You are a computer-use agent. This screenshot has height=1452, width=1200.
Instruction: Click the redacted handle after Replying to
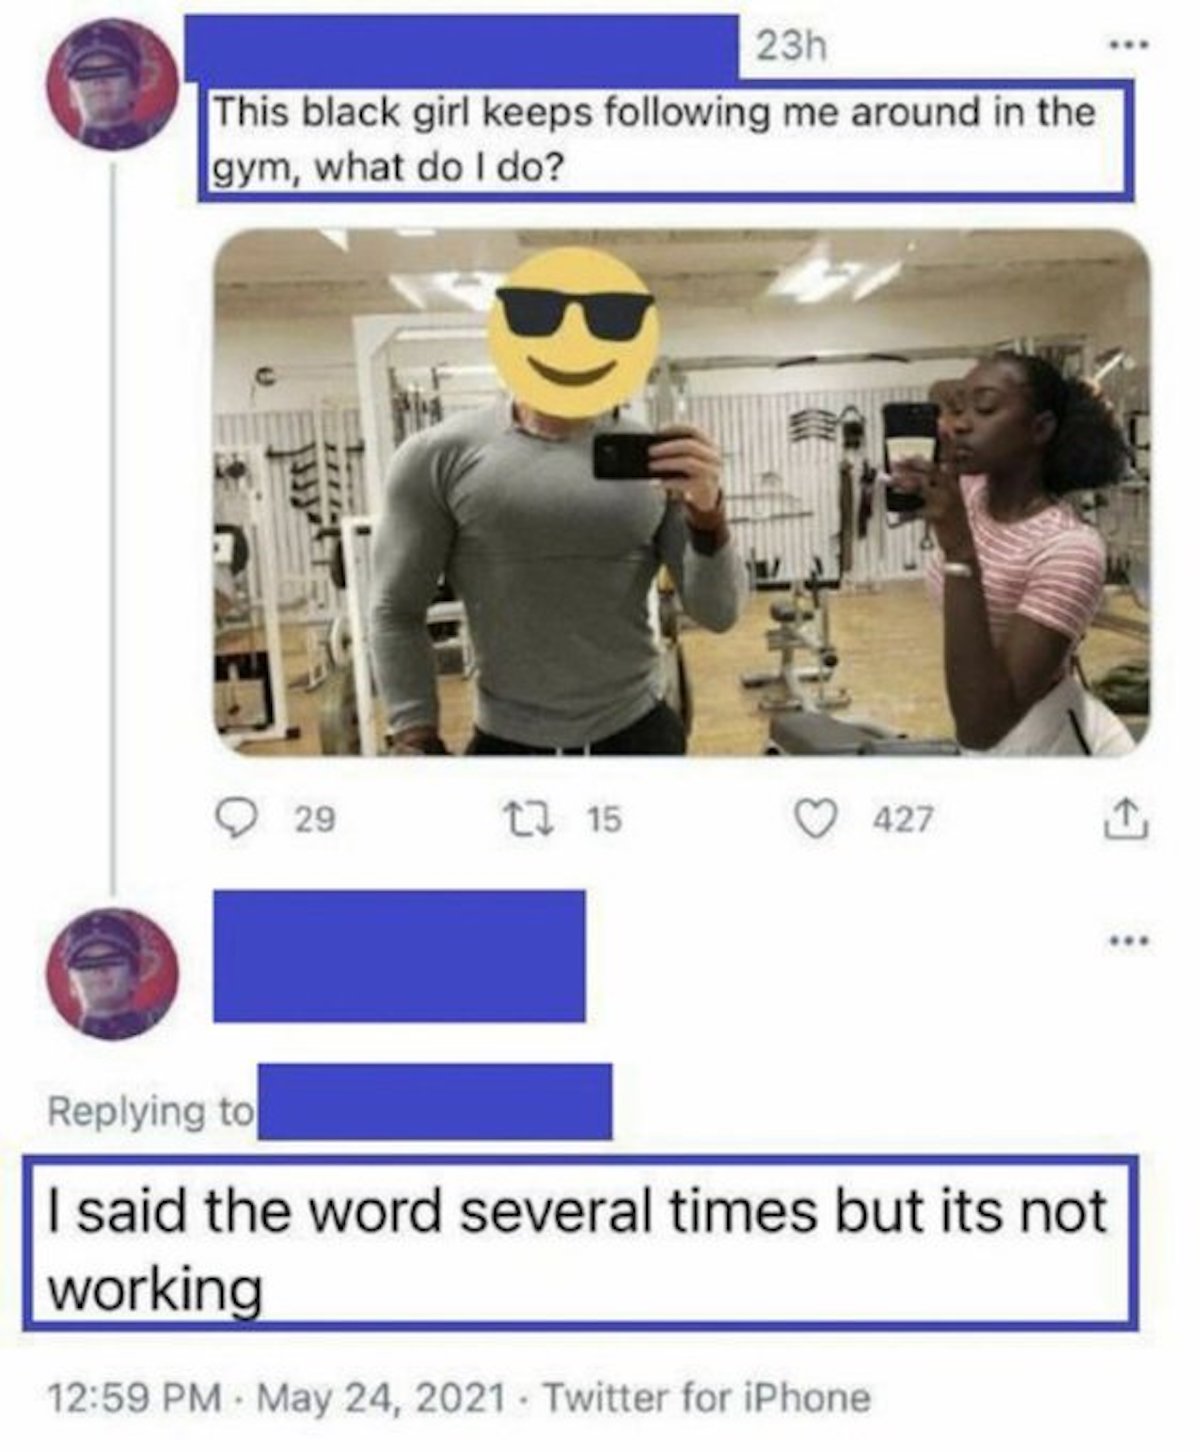tap(435, 1101)
